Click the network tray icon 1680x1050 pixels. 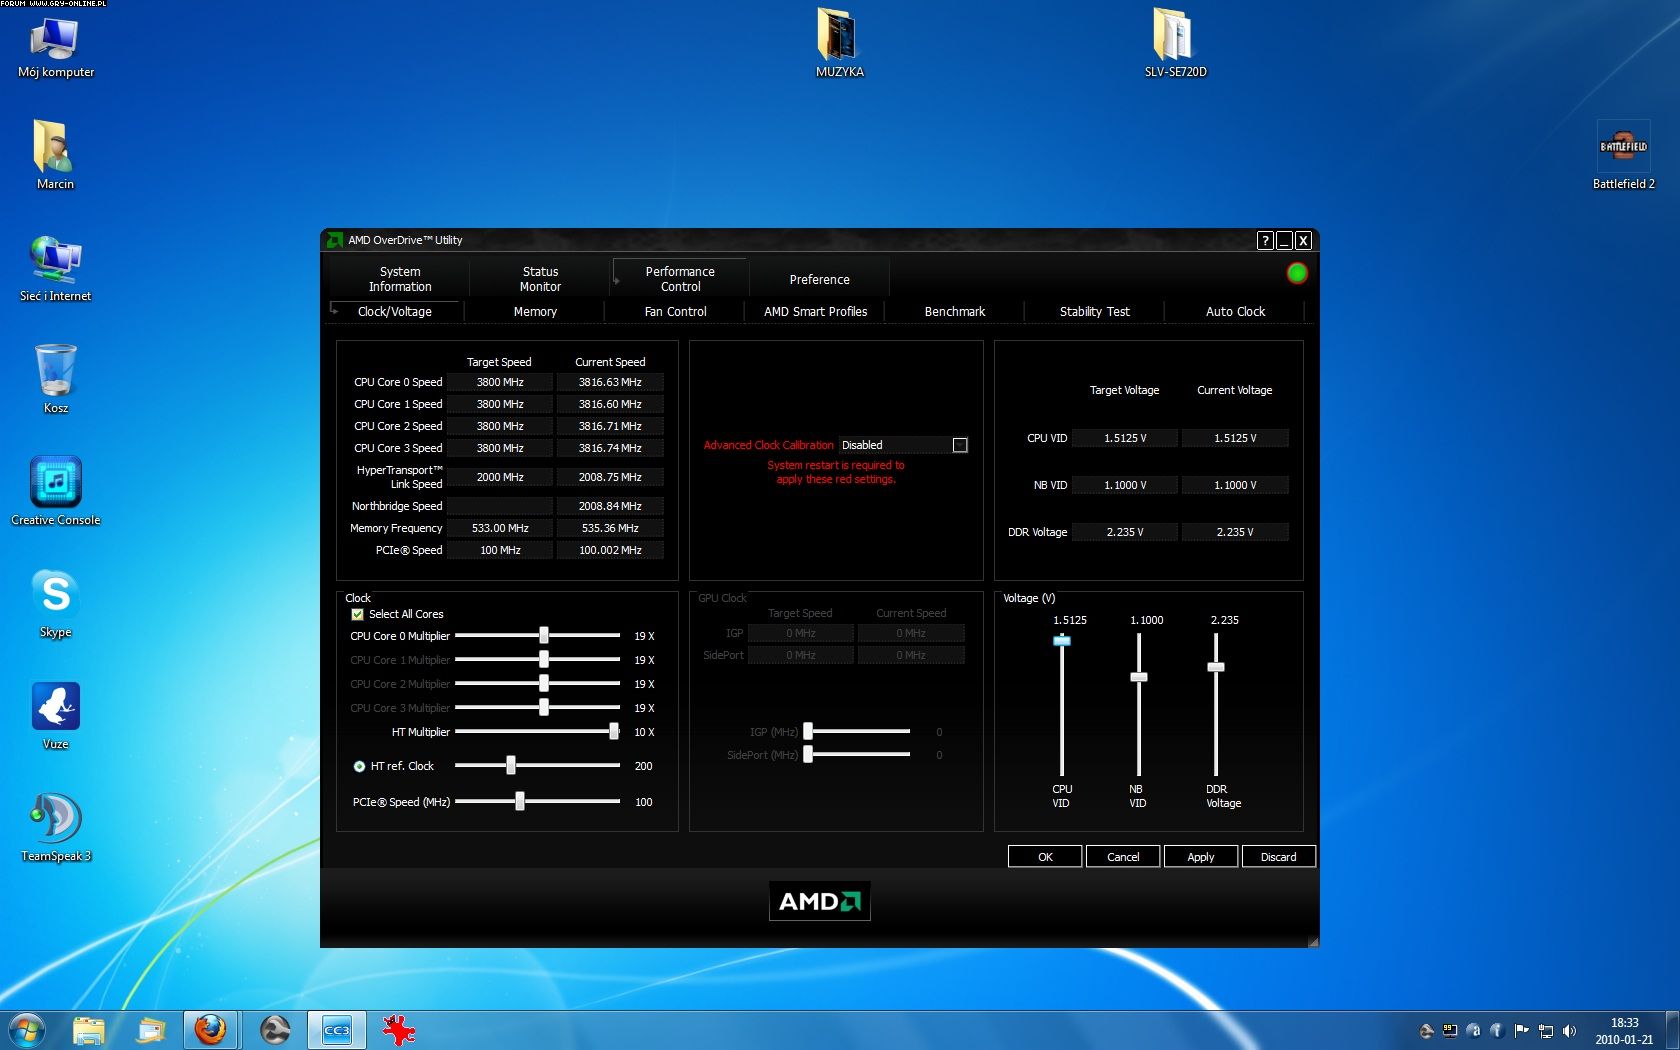coord(1545,1031)
